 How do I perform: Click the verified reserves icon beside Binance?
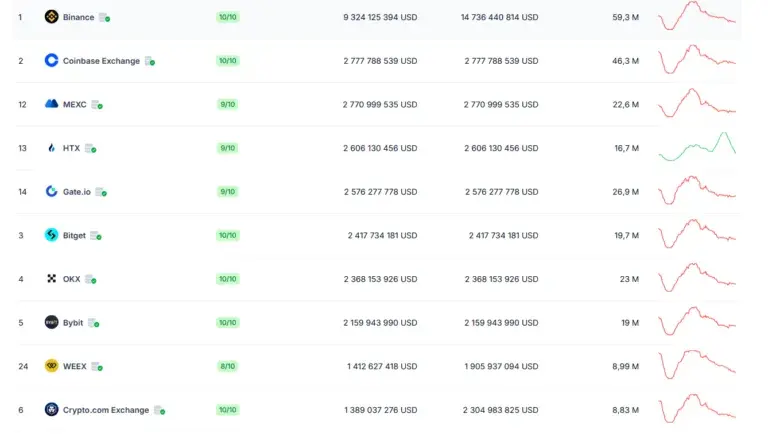[x=104, y=18]
